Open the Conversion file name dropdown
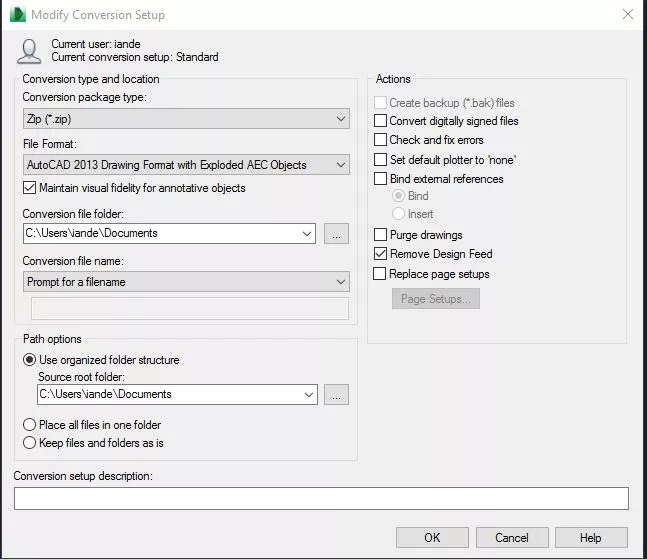Image resolution: width=647 pixels, height=559 pixels. click(x=186, y=282)
